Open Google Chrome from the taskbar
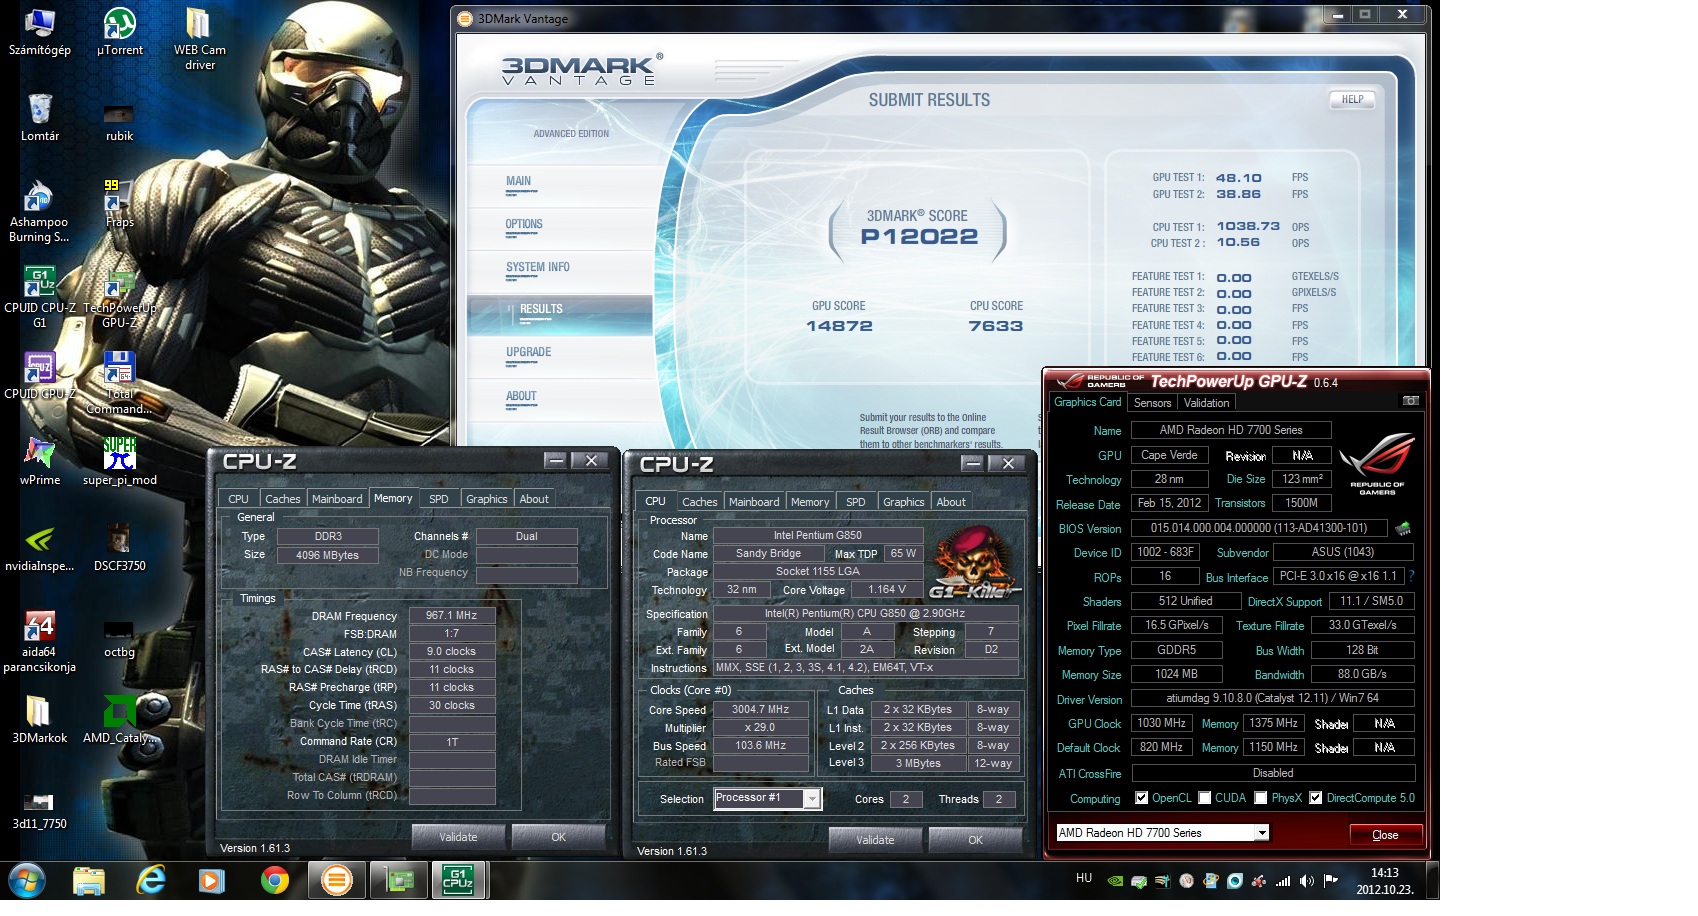This screenshot has width=1698, height=916. click(x=274, y=880)
